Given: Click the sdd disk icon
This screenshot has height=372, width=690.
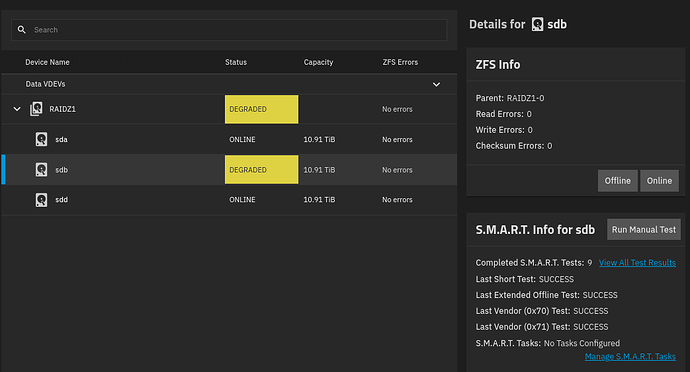Looking at the screenshot, I should click(41, 200).
